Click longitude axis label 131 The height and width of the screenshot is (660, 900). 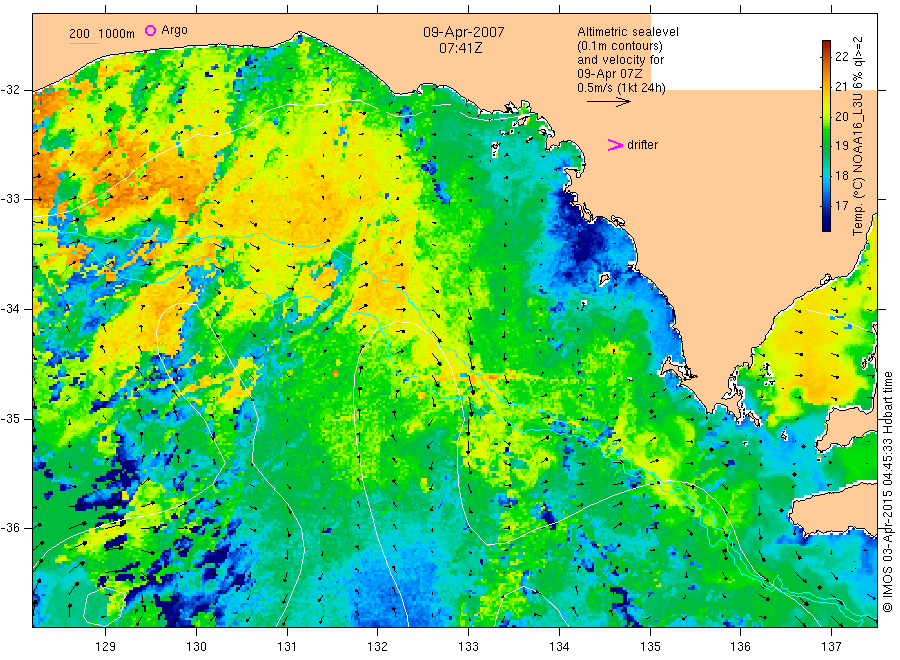pos(287,646)
